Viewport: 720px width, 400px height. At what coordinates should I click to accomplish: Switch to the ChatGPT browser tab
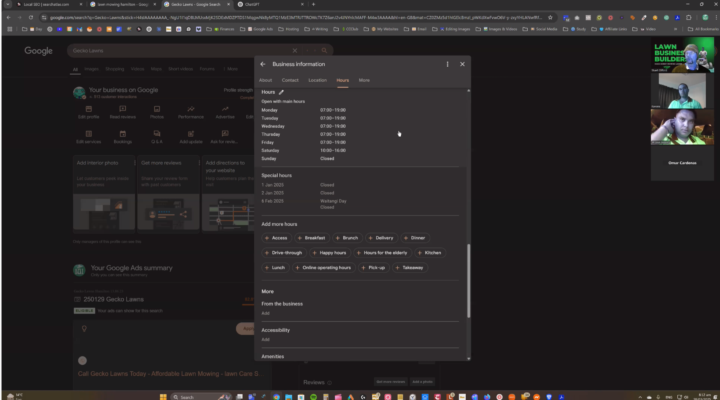pyautogui.click(x=271, y=4)
